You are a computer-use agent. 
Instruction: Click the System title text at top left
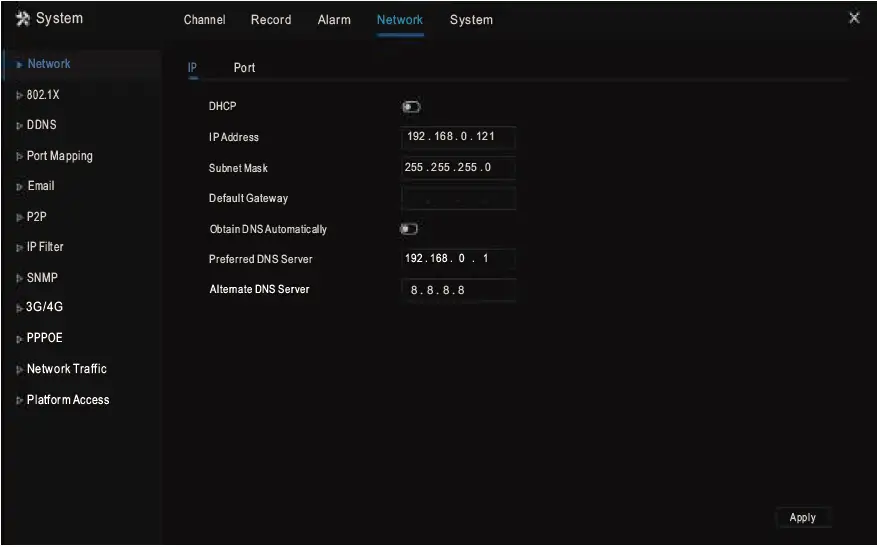point(59,18)
